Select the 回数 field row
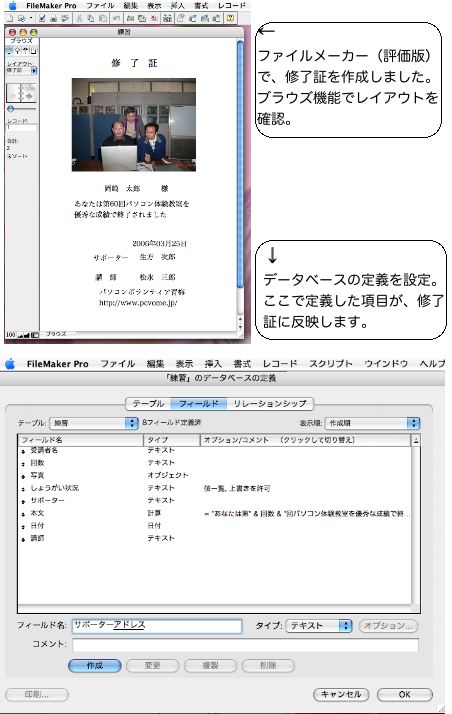The height and width of the screenshot is (714, 452). point(214,463)
